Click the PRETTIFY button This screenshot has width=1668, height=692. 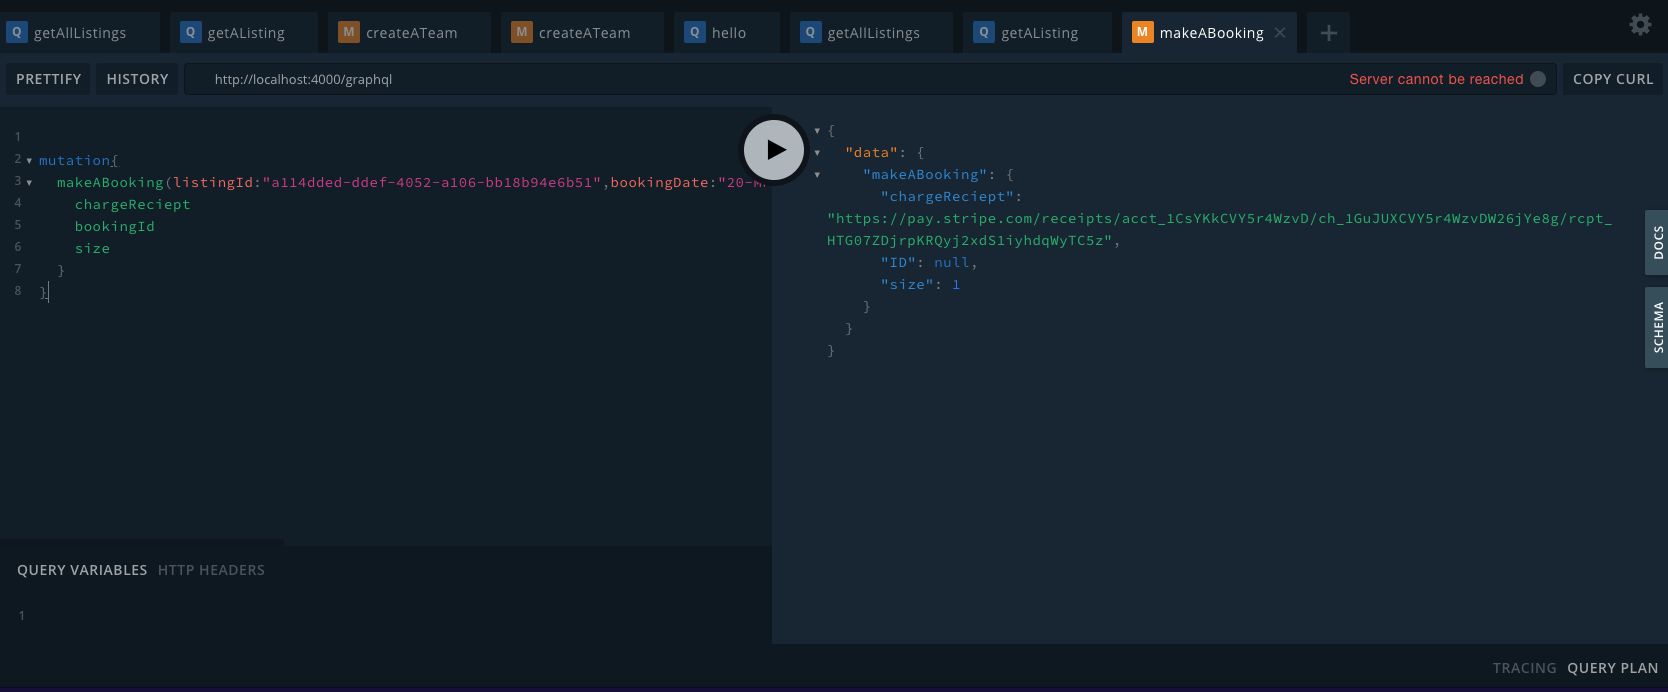point(48,79)
